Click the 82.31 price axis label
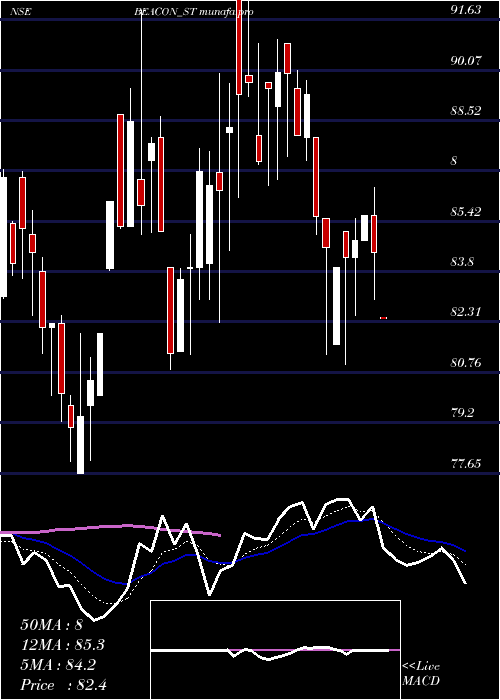This screenshot has width=500, height=700. (x=466, y=312)
